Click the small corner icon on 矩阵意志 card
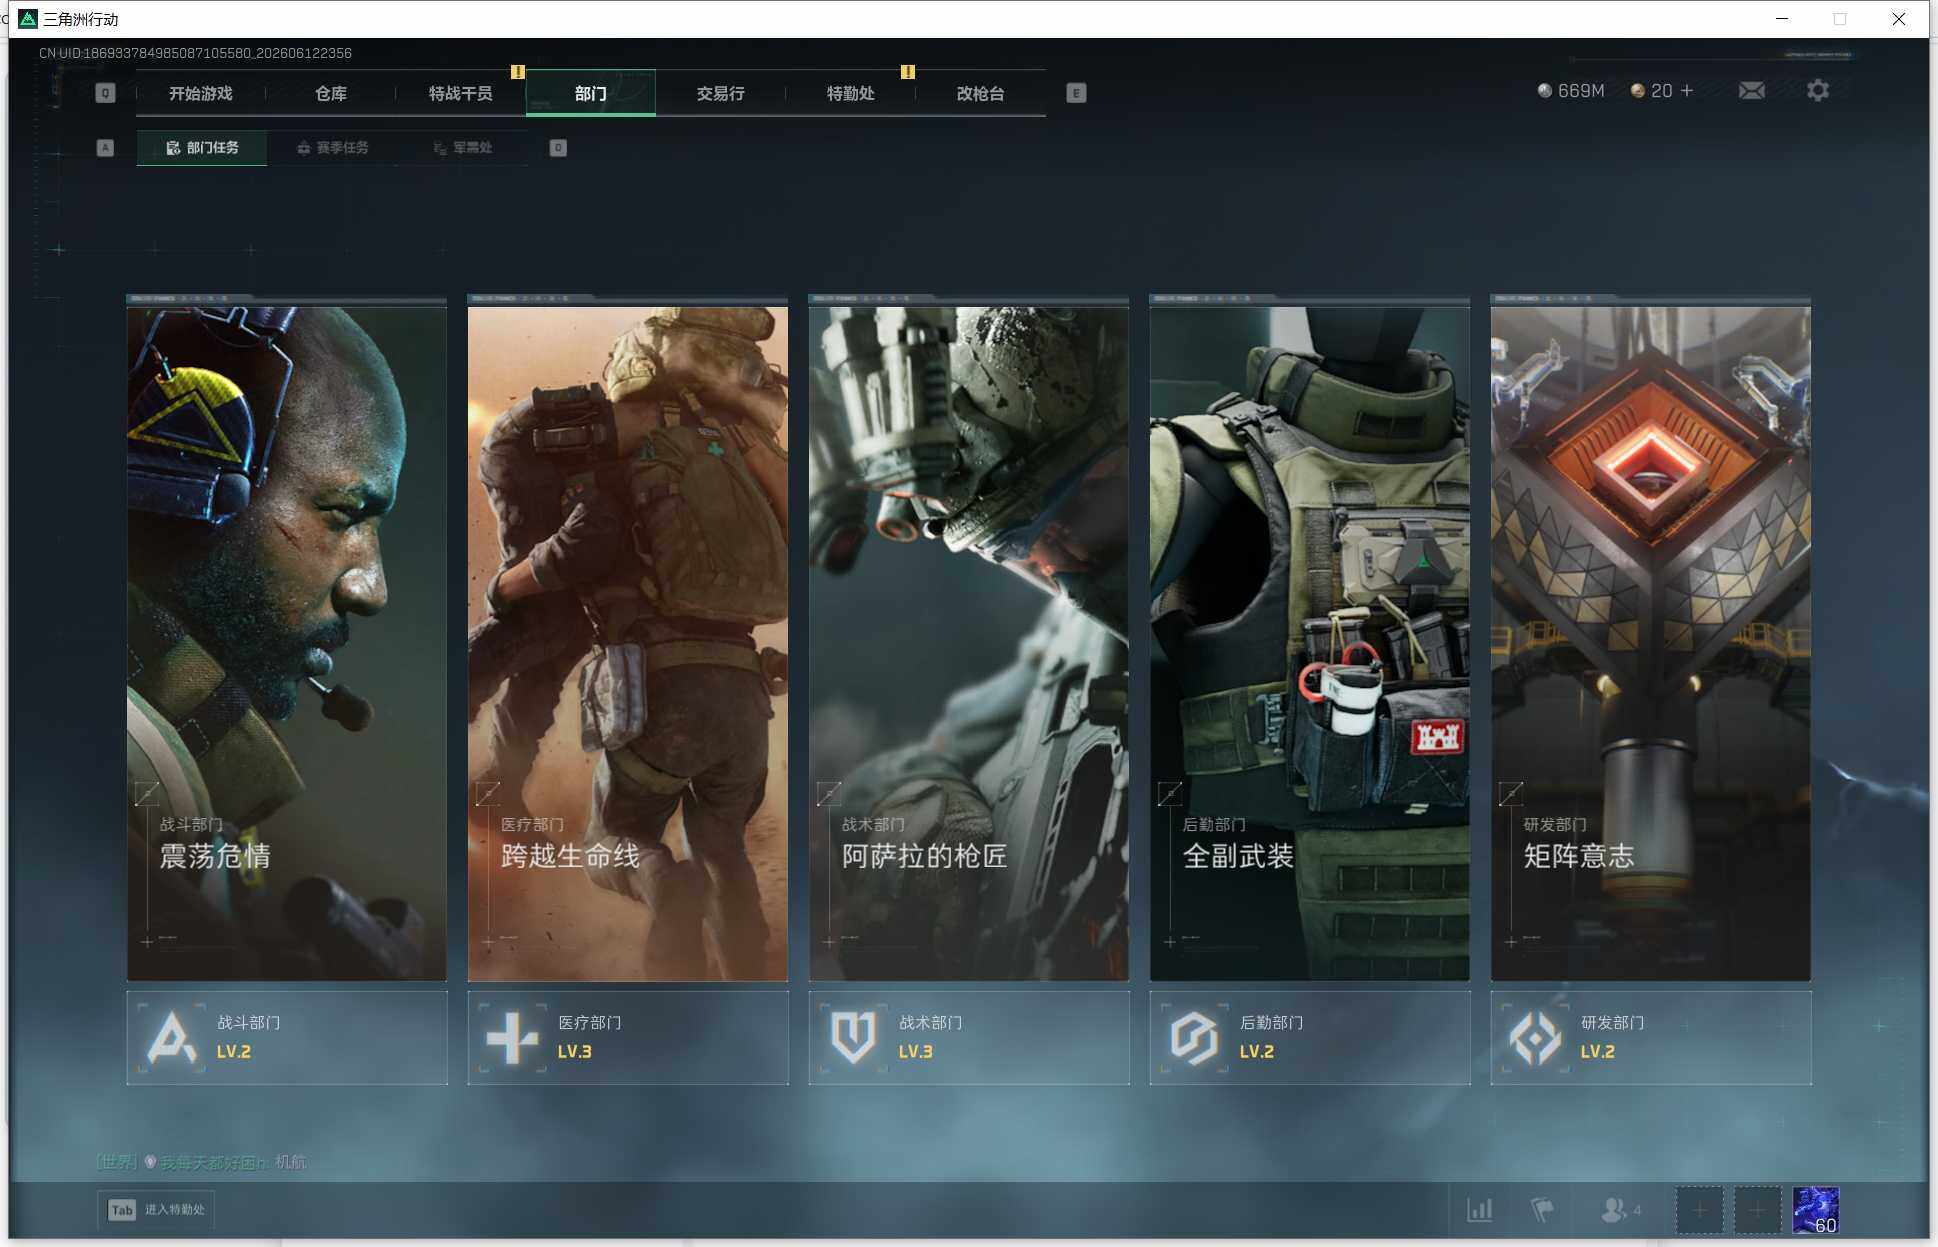Screen dimensions: 1938x1247 click(x=1511, y=794)
